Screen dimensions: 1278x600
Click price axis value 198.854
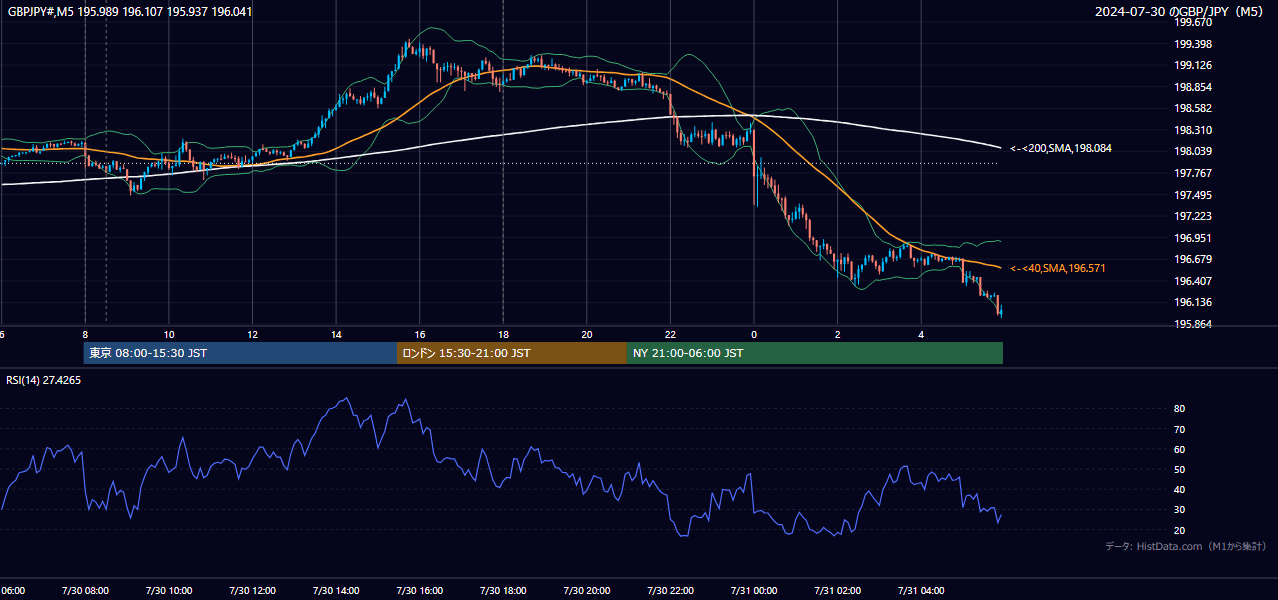click(1193, 87)
